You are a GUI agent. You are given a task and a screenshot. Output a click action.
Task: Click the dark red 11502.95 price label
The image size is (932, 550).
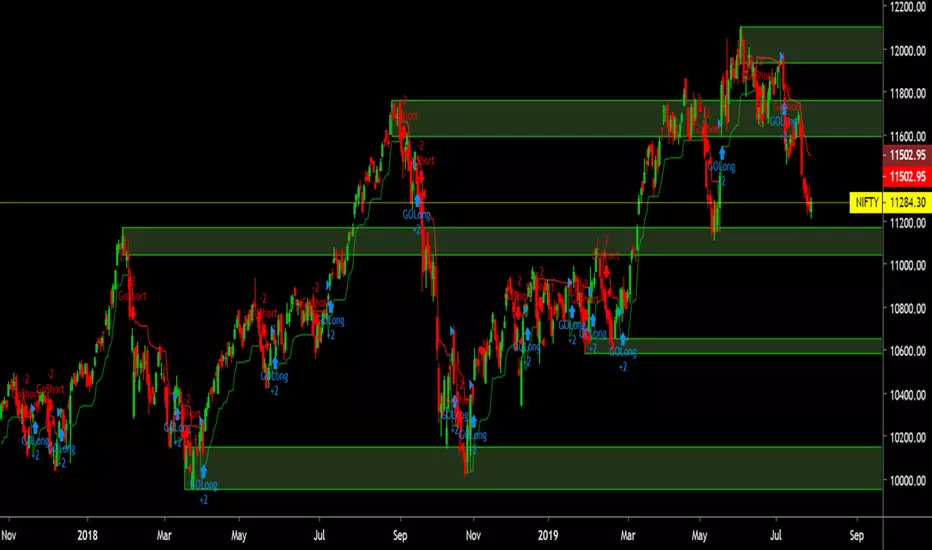coord(907,155)
